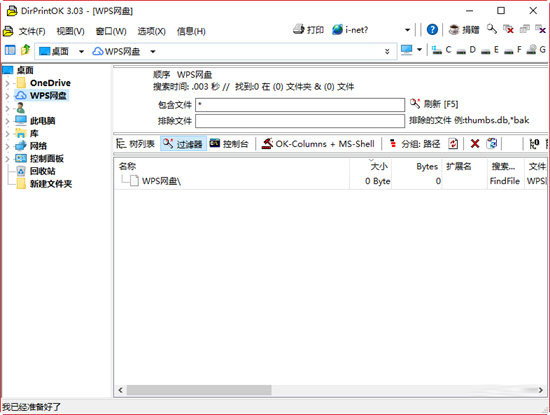Click the window icon with red X

tap(508, 29)
